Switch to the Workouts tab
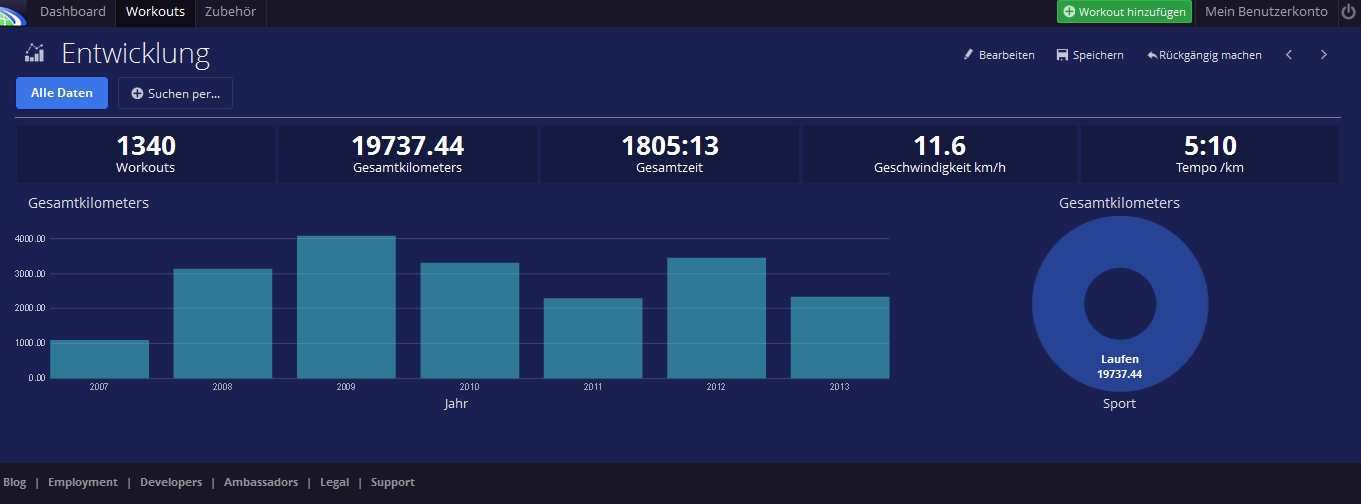Viewport: 1361px width, 504px height. (x=155, y=12)
